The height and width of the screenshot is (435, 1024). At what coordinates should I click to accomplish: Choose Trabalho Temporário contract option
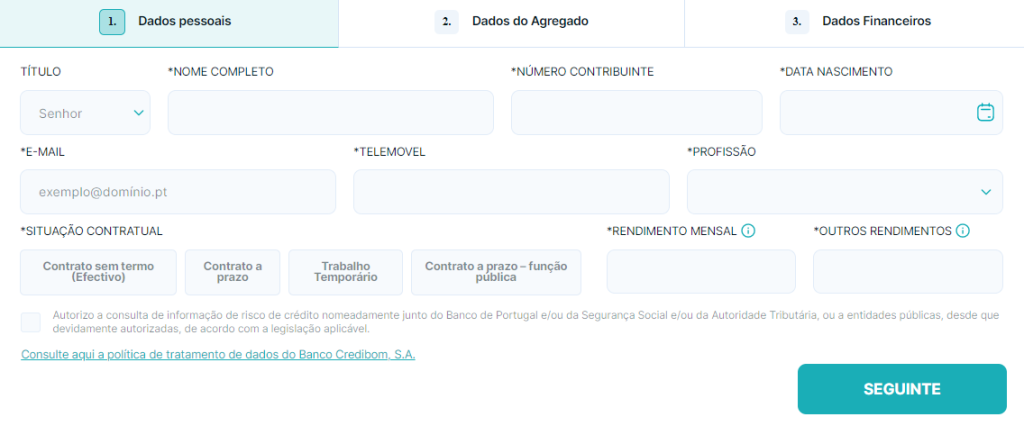click(346, 272)
